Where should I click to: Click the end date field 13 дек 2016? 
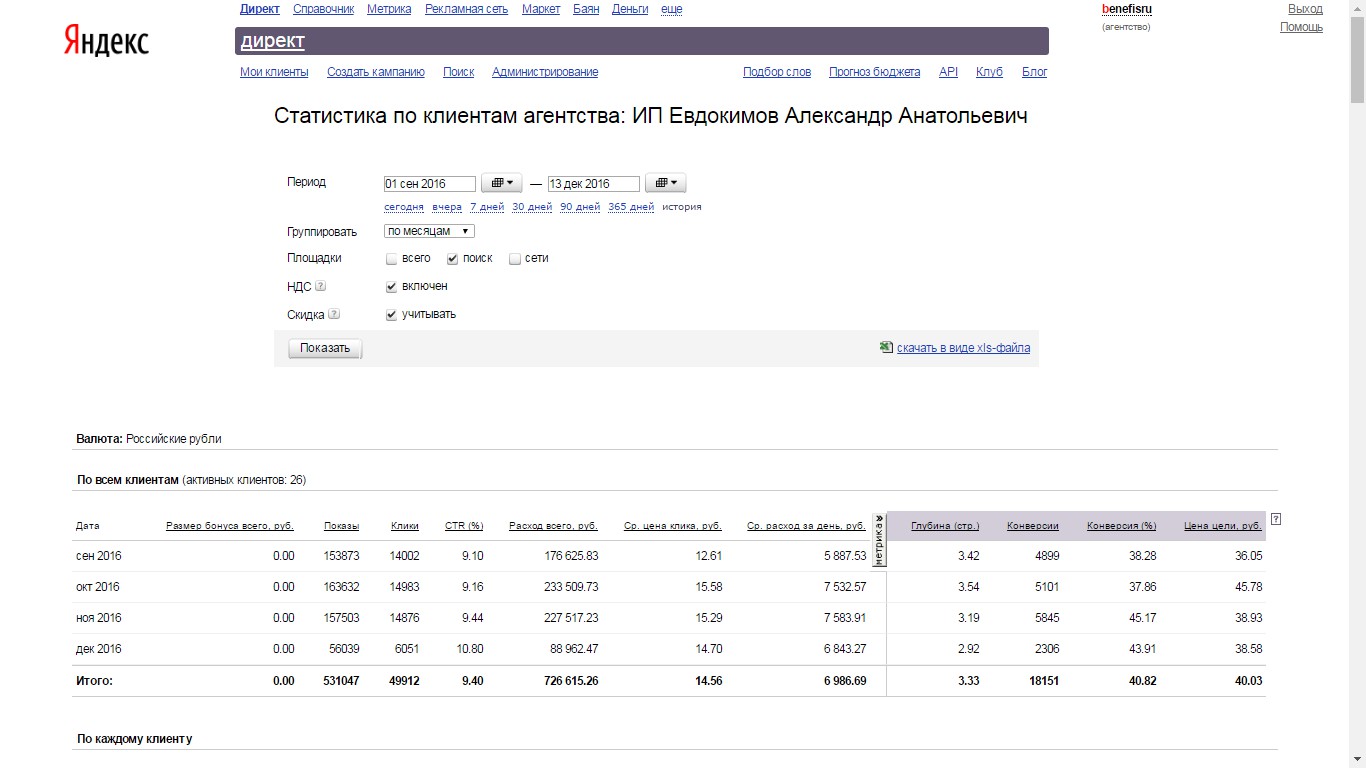pos(594,184)
